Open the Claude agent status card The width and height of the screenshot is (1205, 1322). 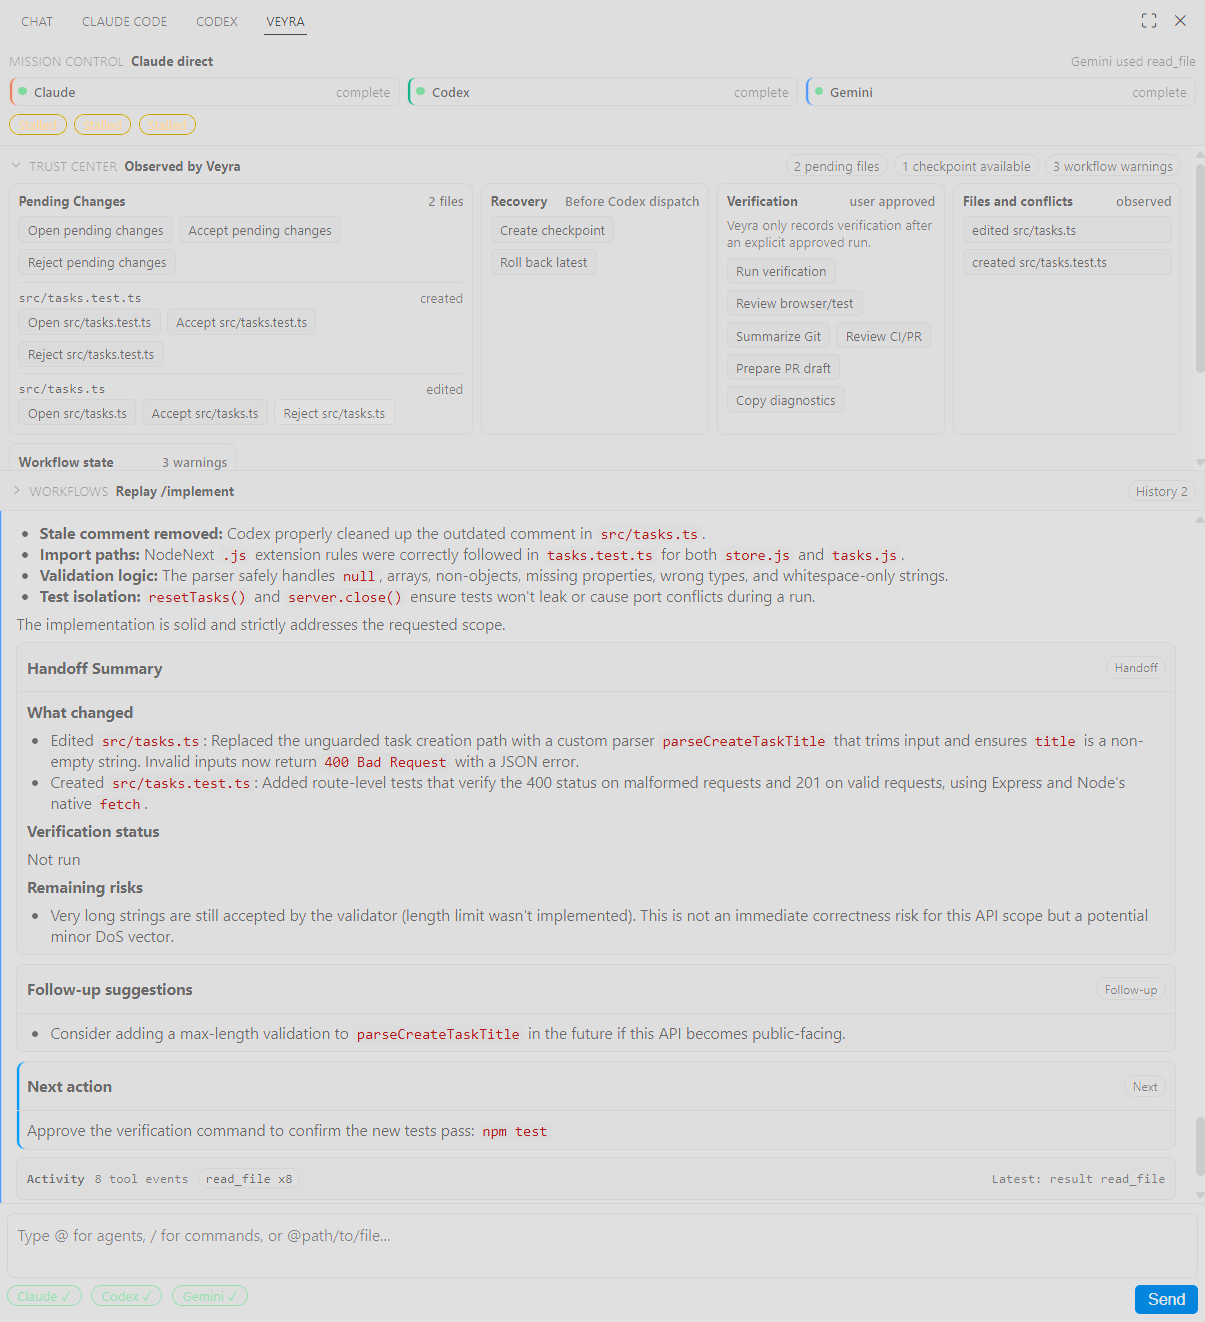pyautogui.click(x=204, y=92)
